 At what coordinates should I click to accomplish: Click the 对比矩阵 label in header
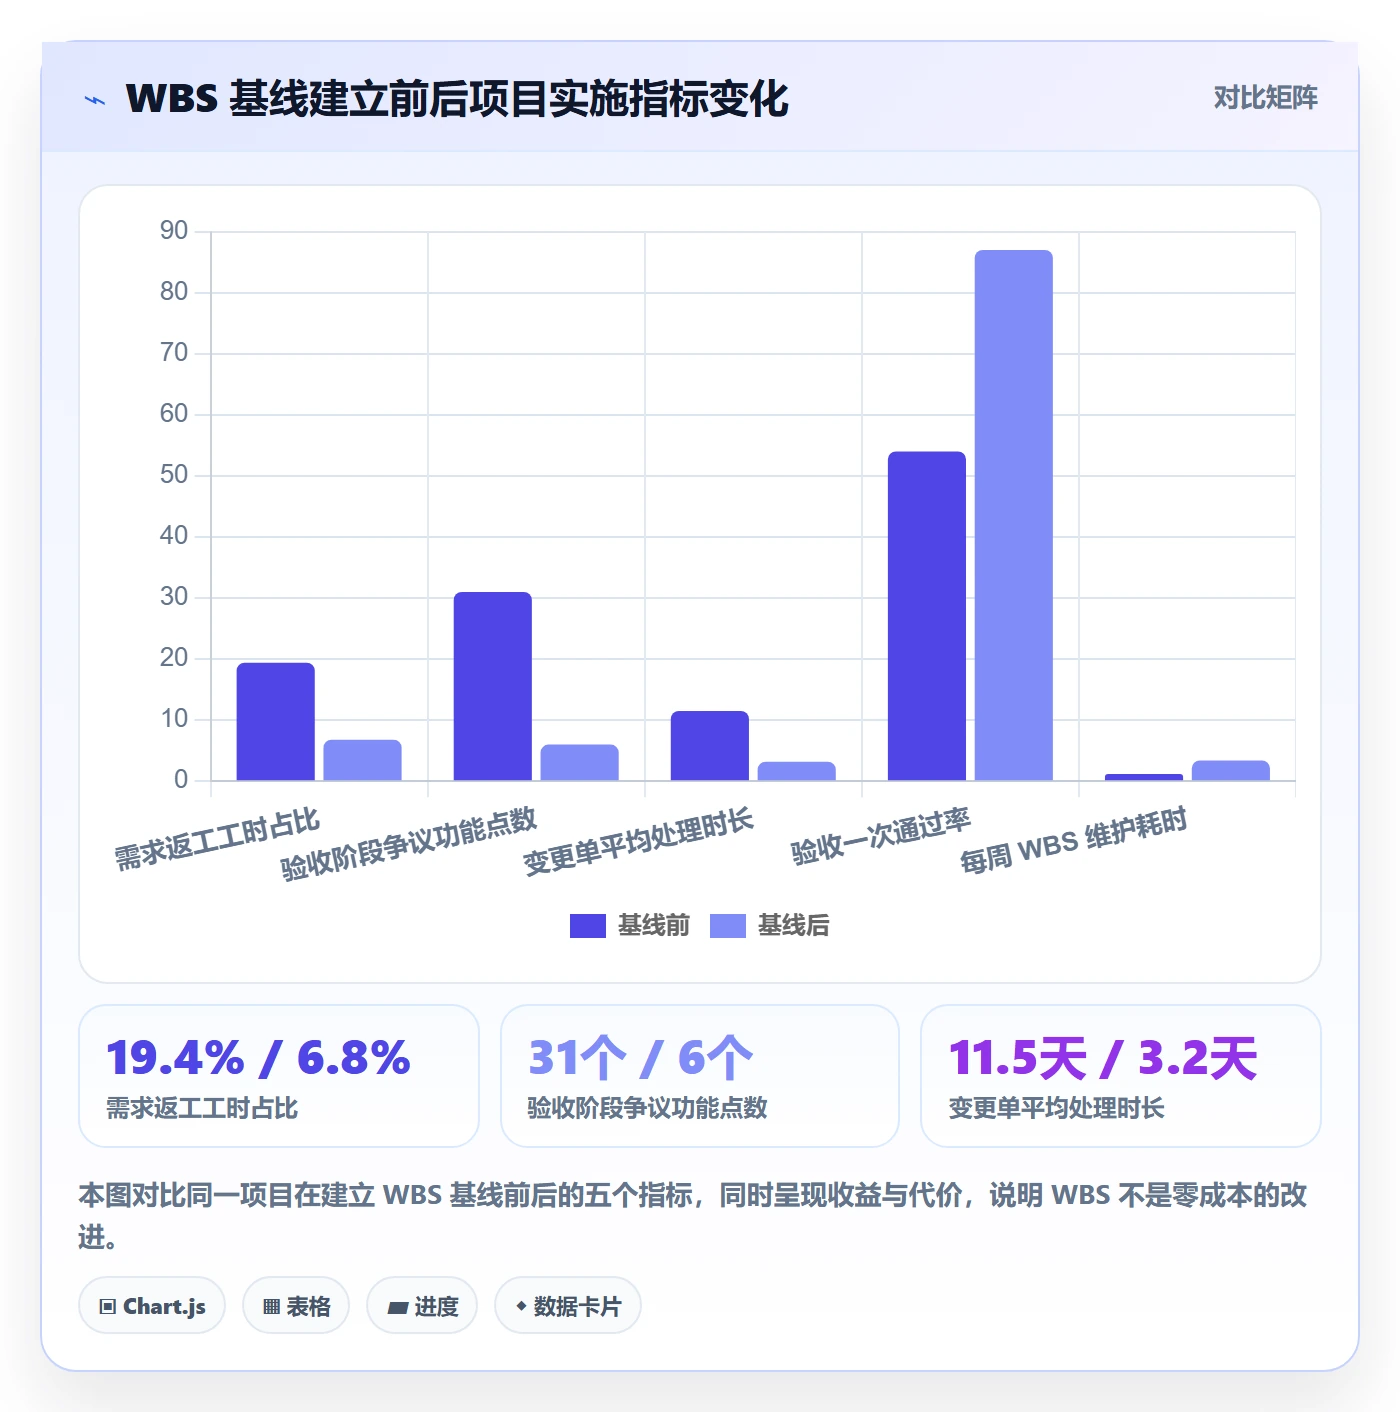tap(1265, 98)
